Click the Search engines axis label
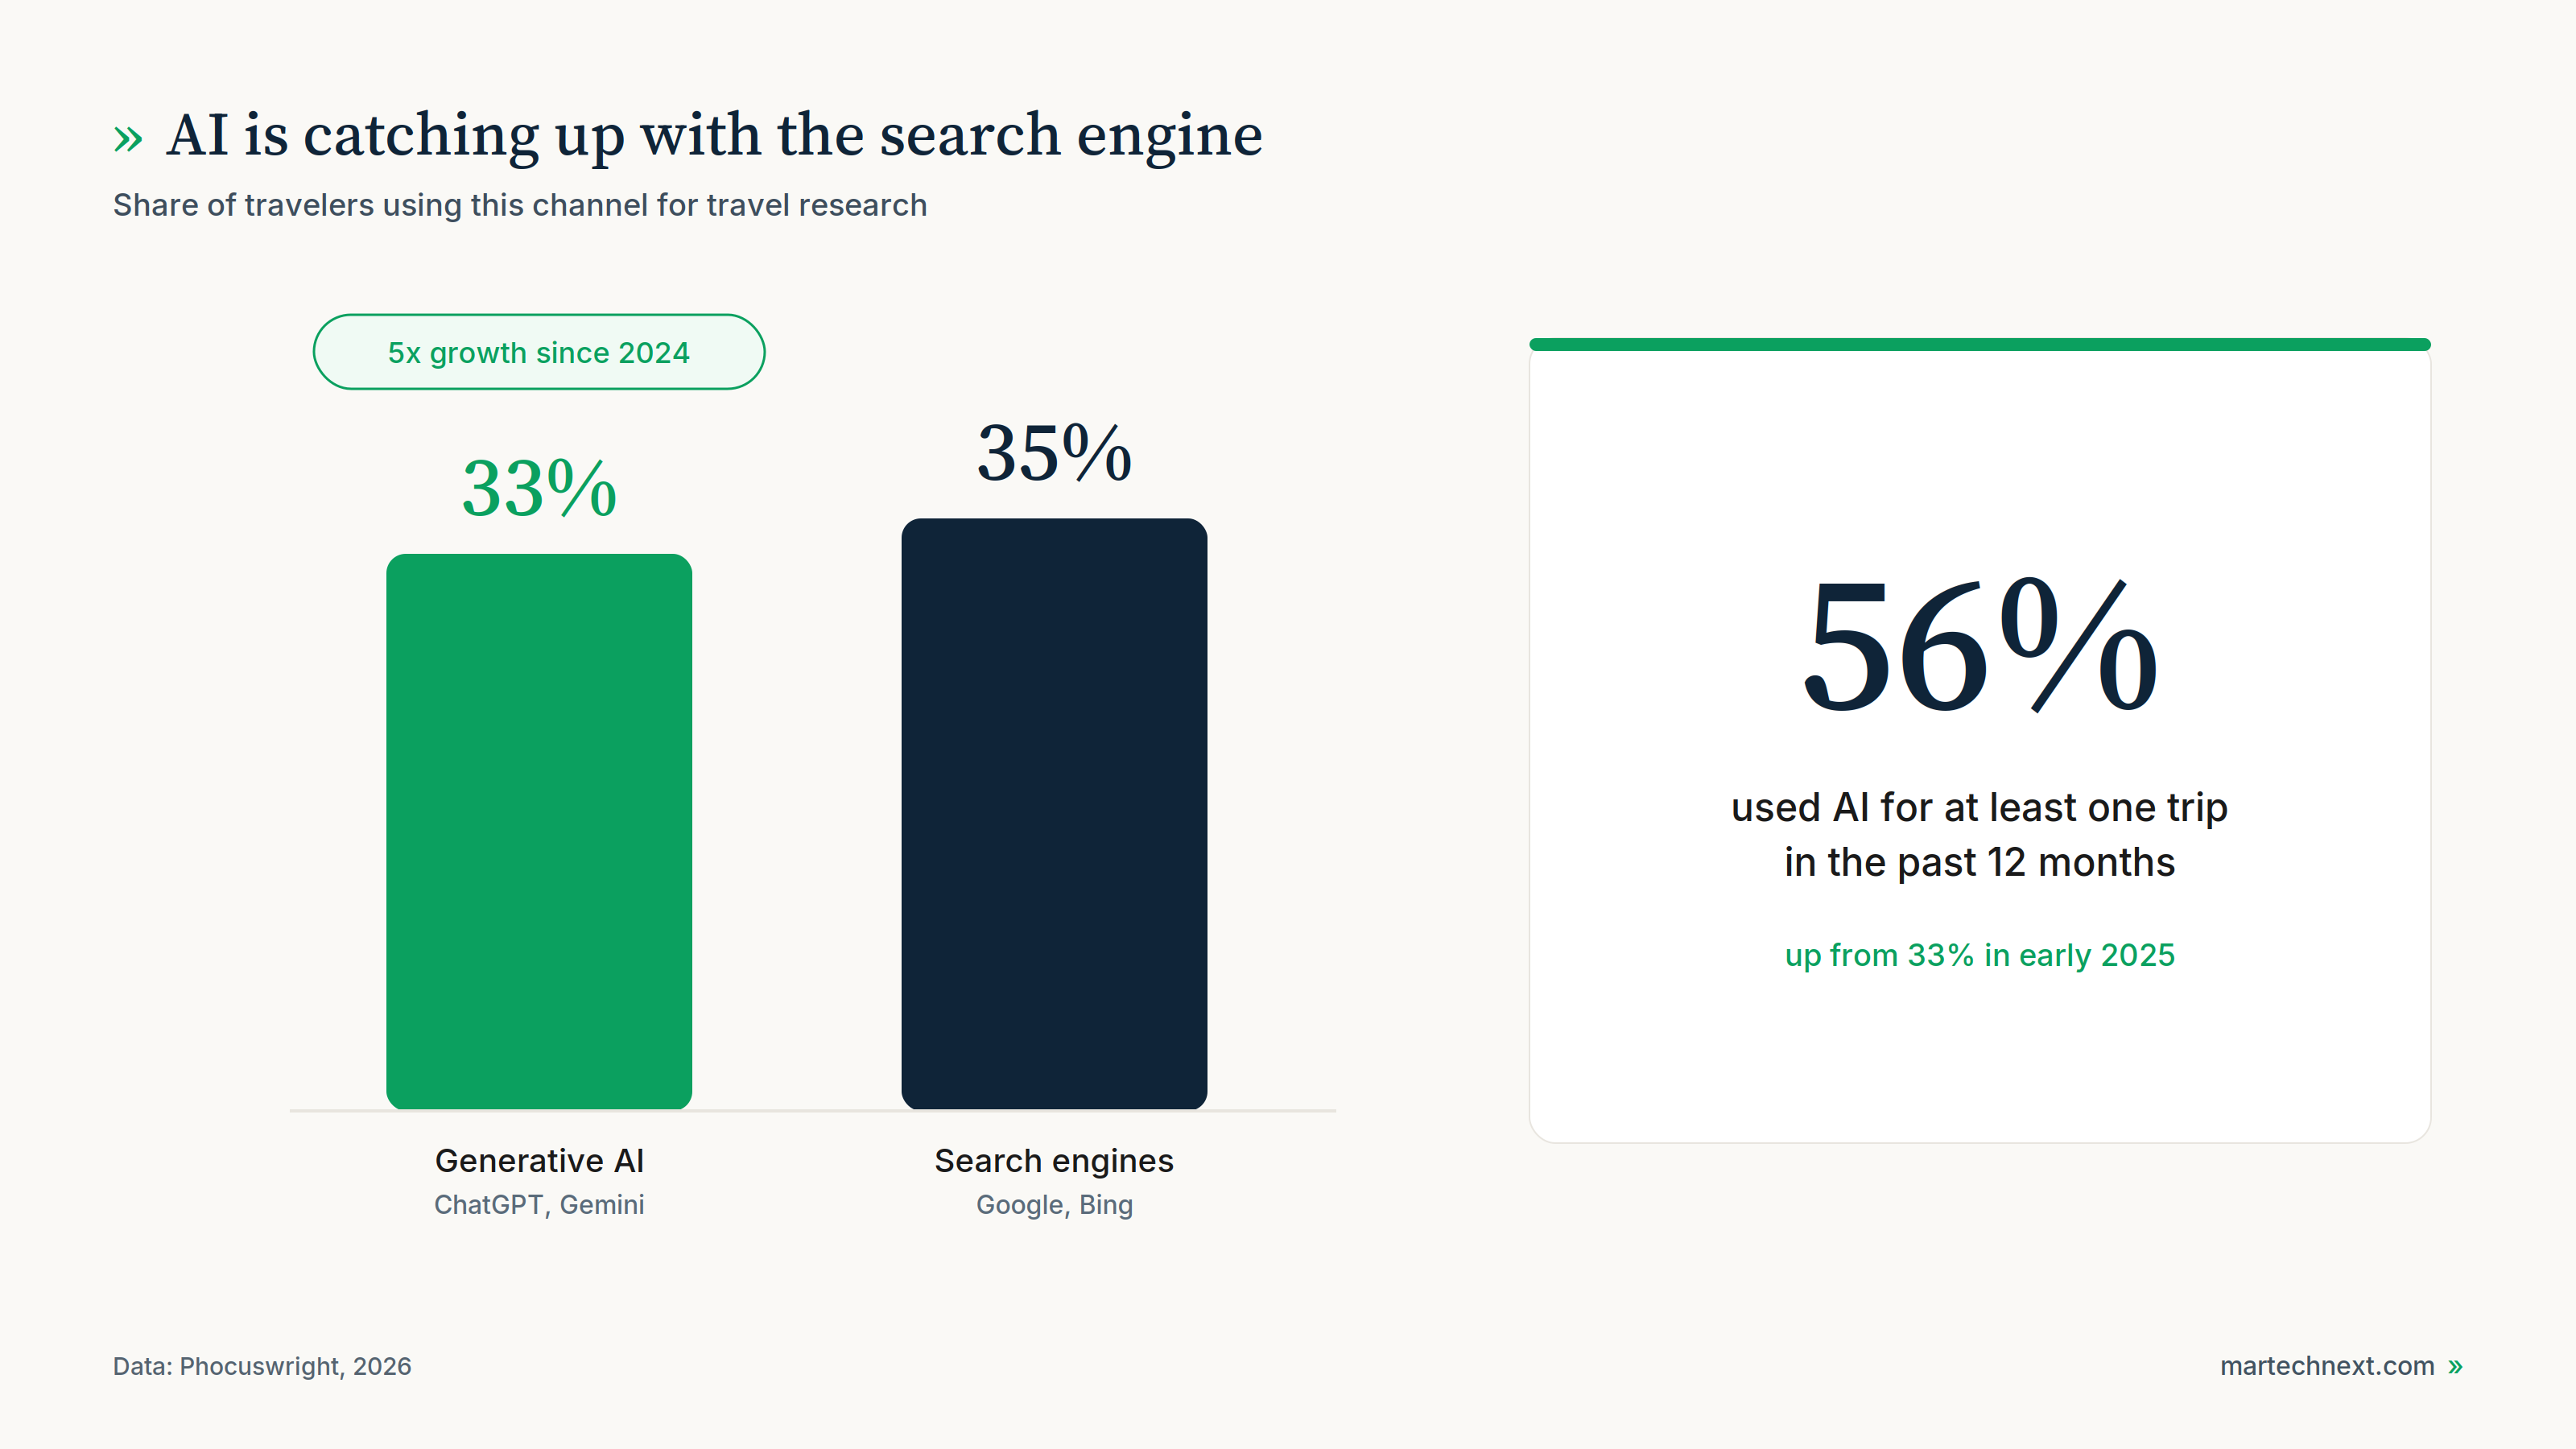This screenshot has width=2576, height=1449. 1054,1160
